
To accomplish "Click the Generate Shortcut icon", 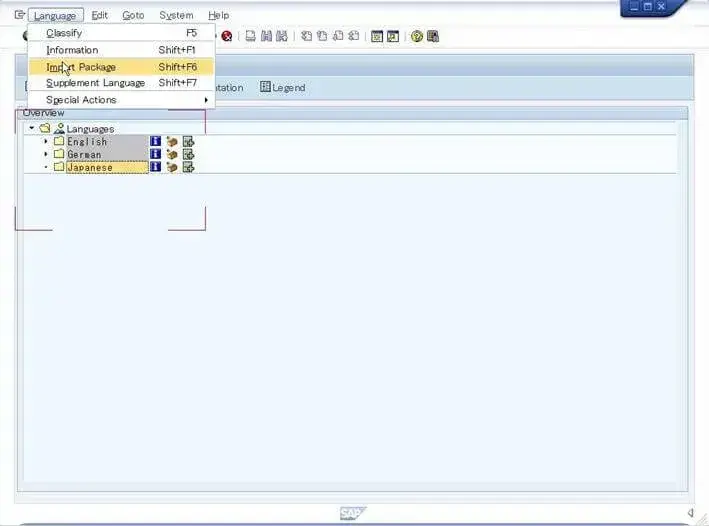I will pyautogui.click(x=393, y=36).
